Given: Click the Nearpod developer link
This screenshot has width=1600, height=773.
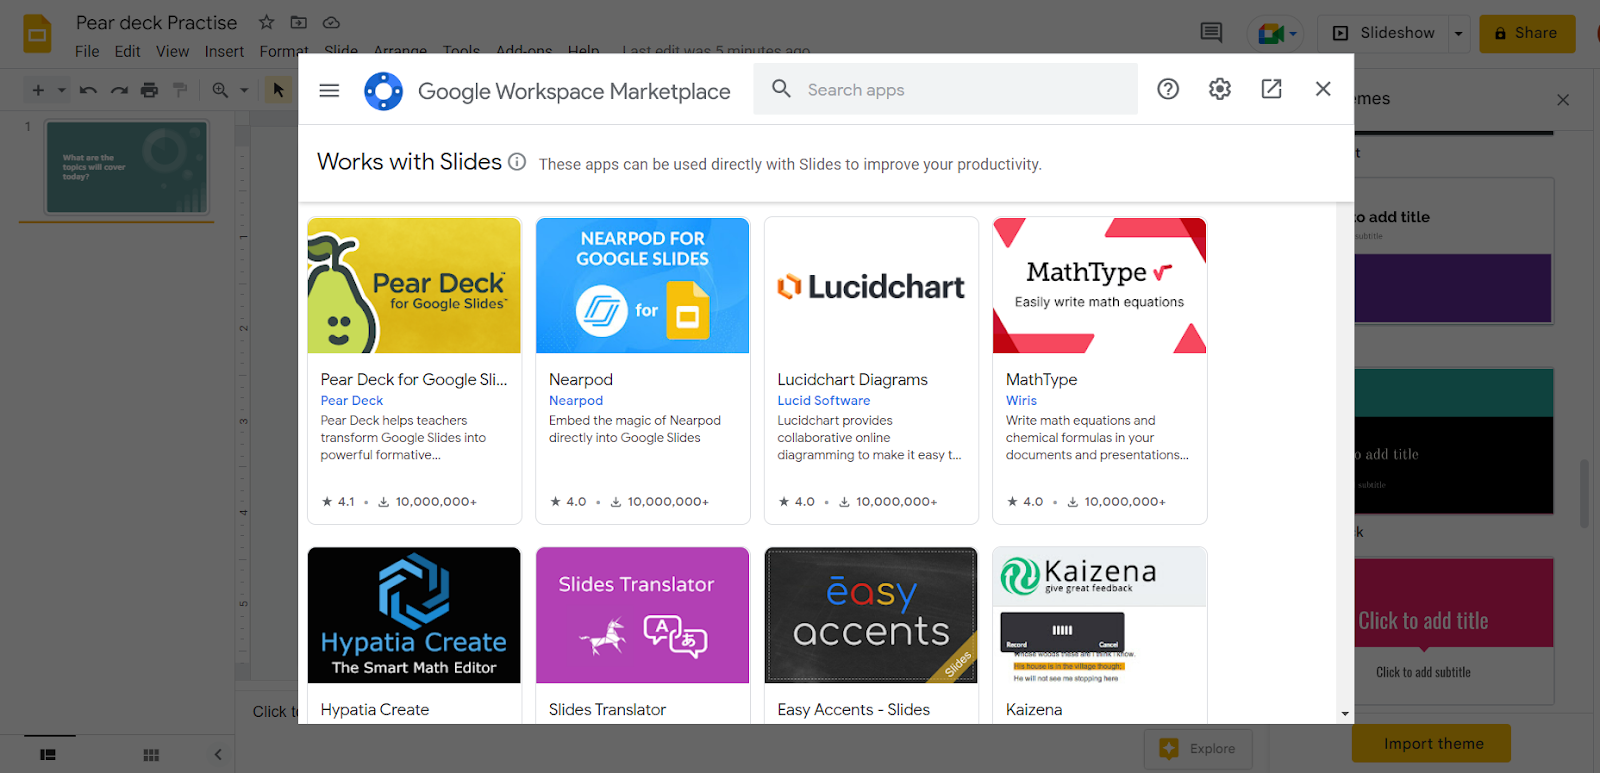Looking at the screenshot, I should tap(576, 401).
